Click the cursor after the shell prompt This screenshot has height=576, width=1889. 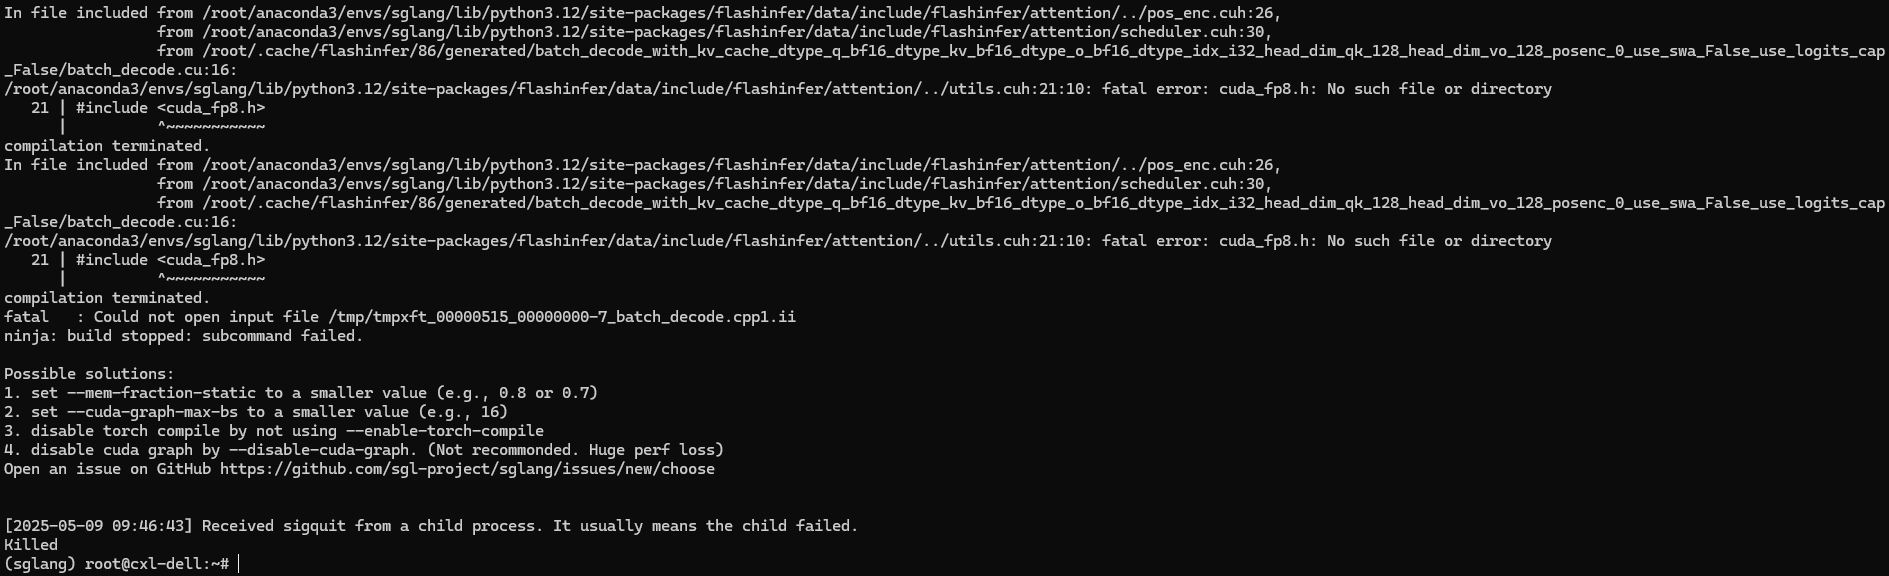point(240,564)
